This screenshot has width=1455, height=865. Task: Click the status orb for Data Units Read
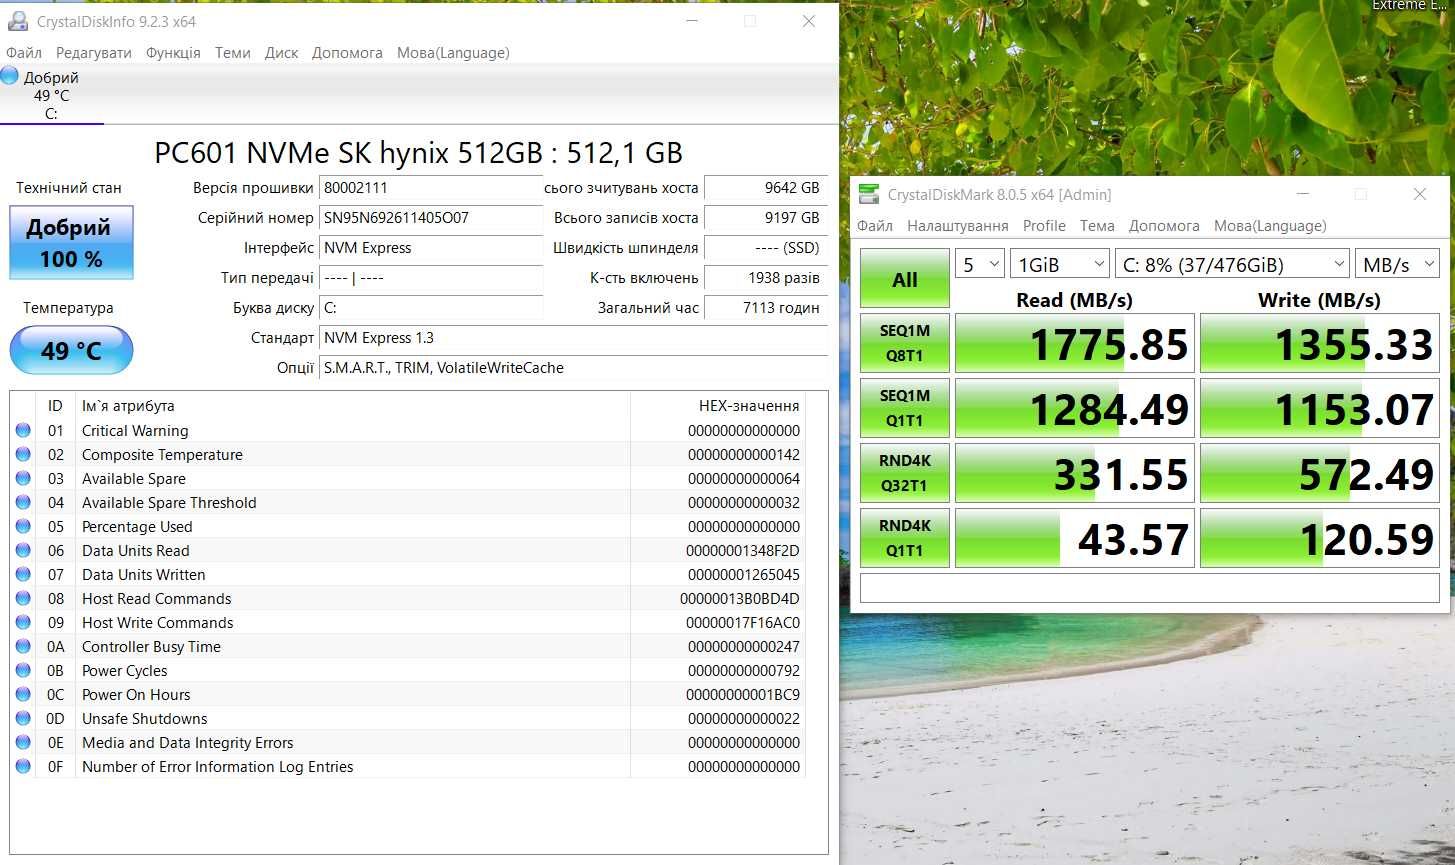(23, 551)
